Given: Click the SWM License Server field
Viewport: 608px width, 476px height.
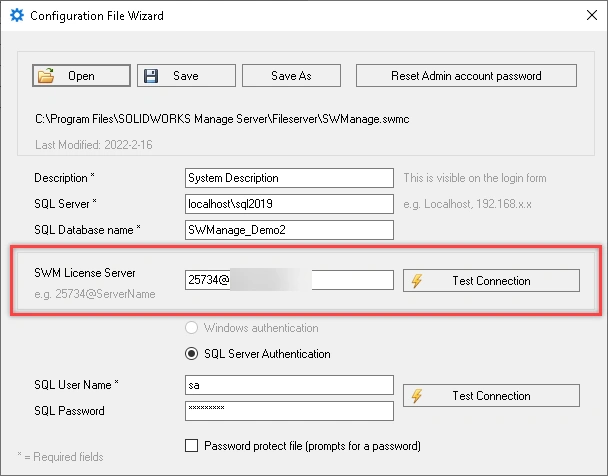Looking at the screenshot, I should click(x=290, y=281).
